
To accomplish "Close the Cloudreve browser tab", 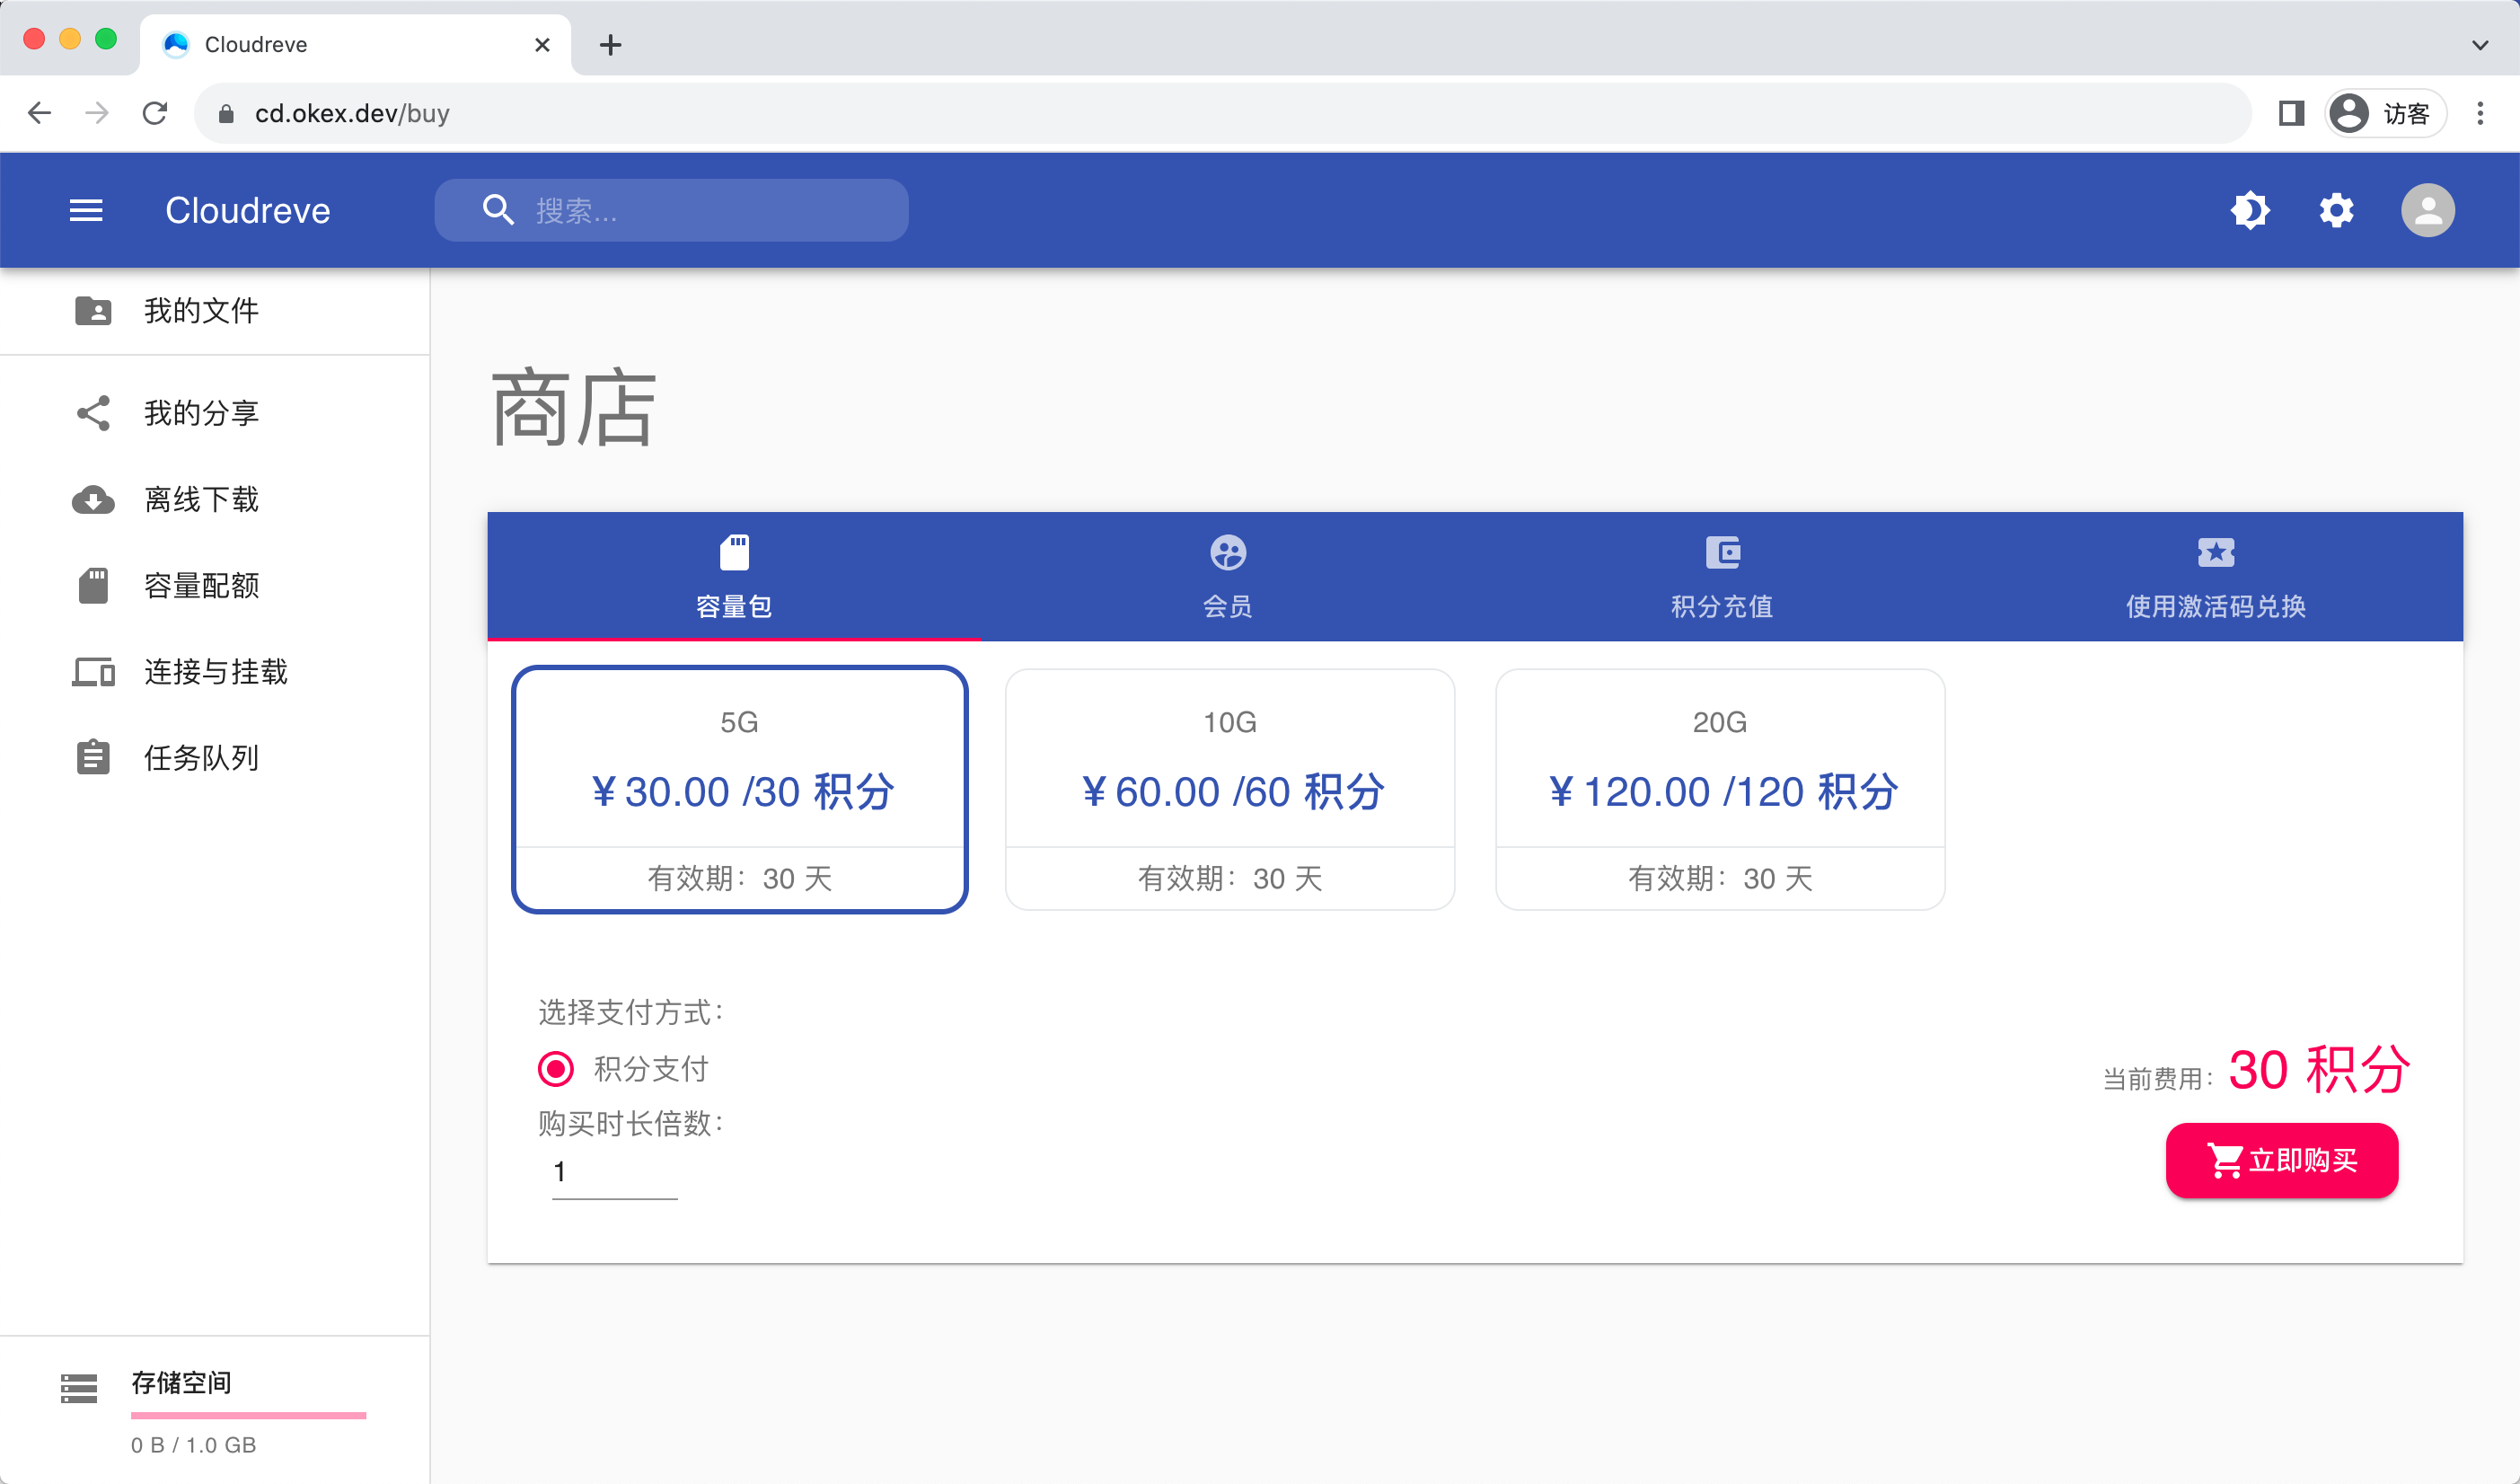I will point(542,45).
